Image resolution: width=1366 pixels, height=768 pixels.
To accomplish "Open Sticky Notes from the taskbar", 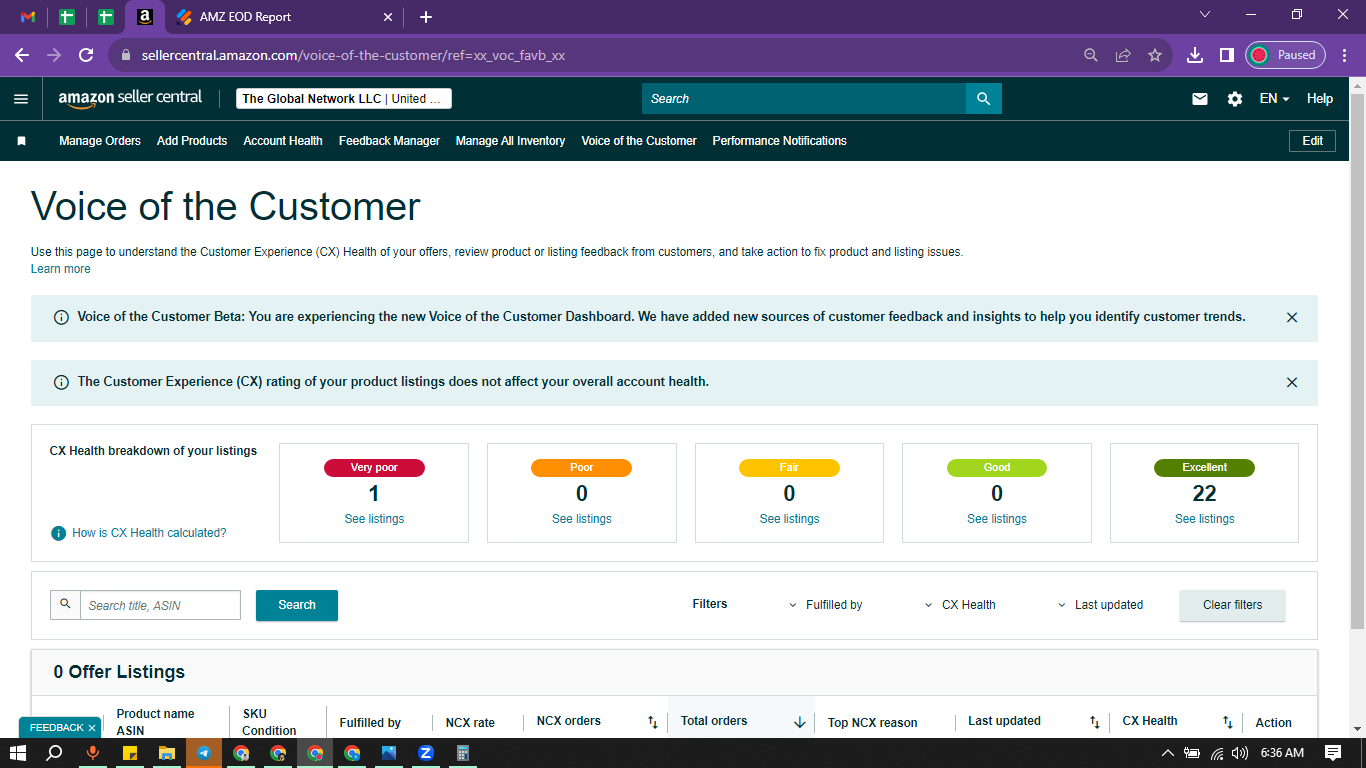I will 130,753.
